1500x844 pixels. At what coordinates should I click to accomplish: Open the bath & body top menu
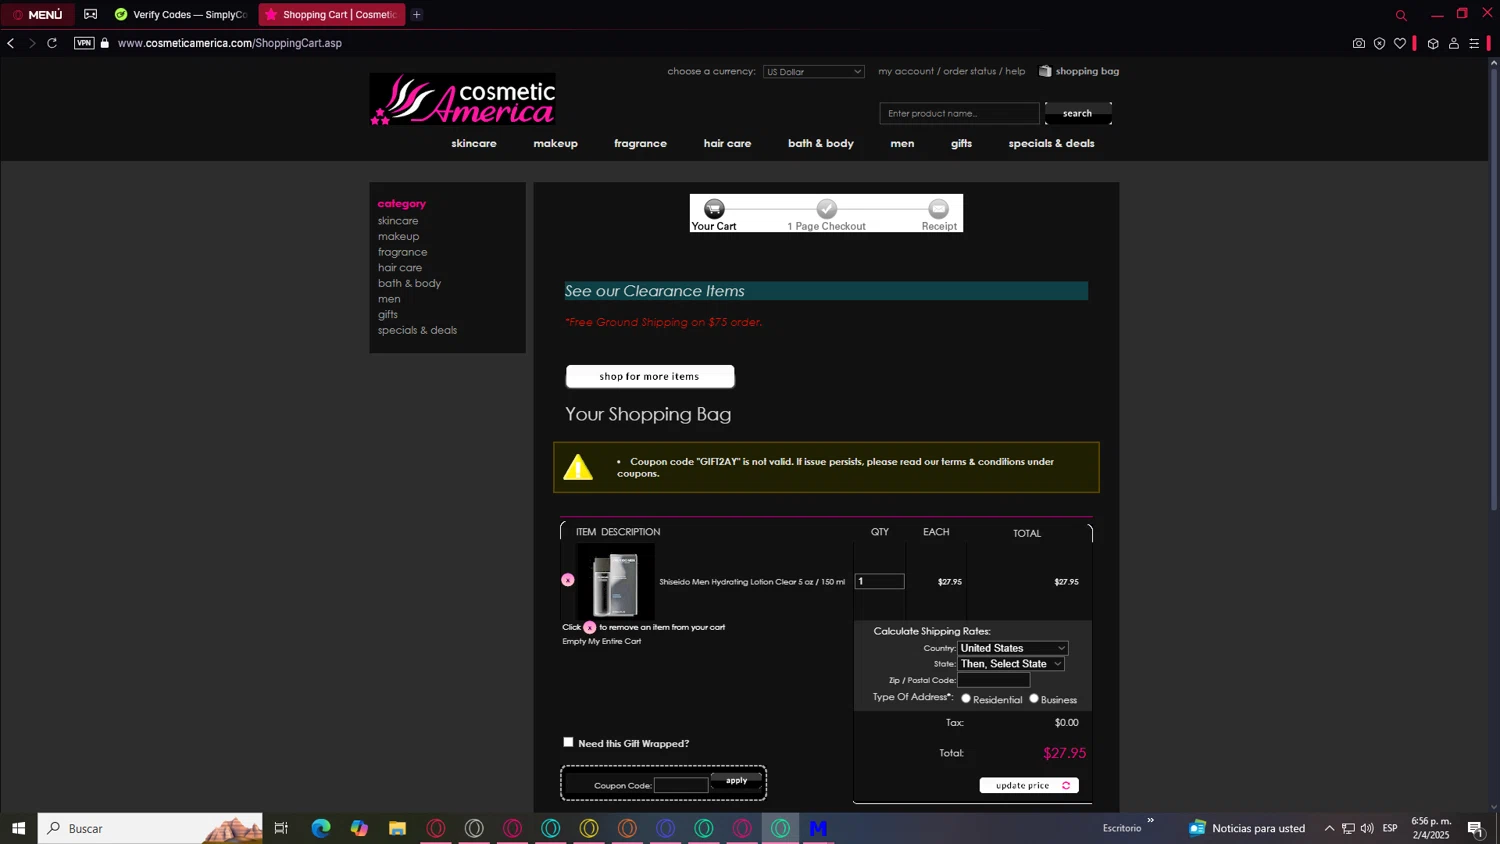(x=821, y=143)
